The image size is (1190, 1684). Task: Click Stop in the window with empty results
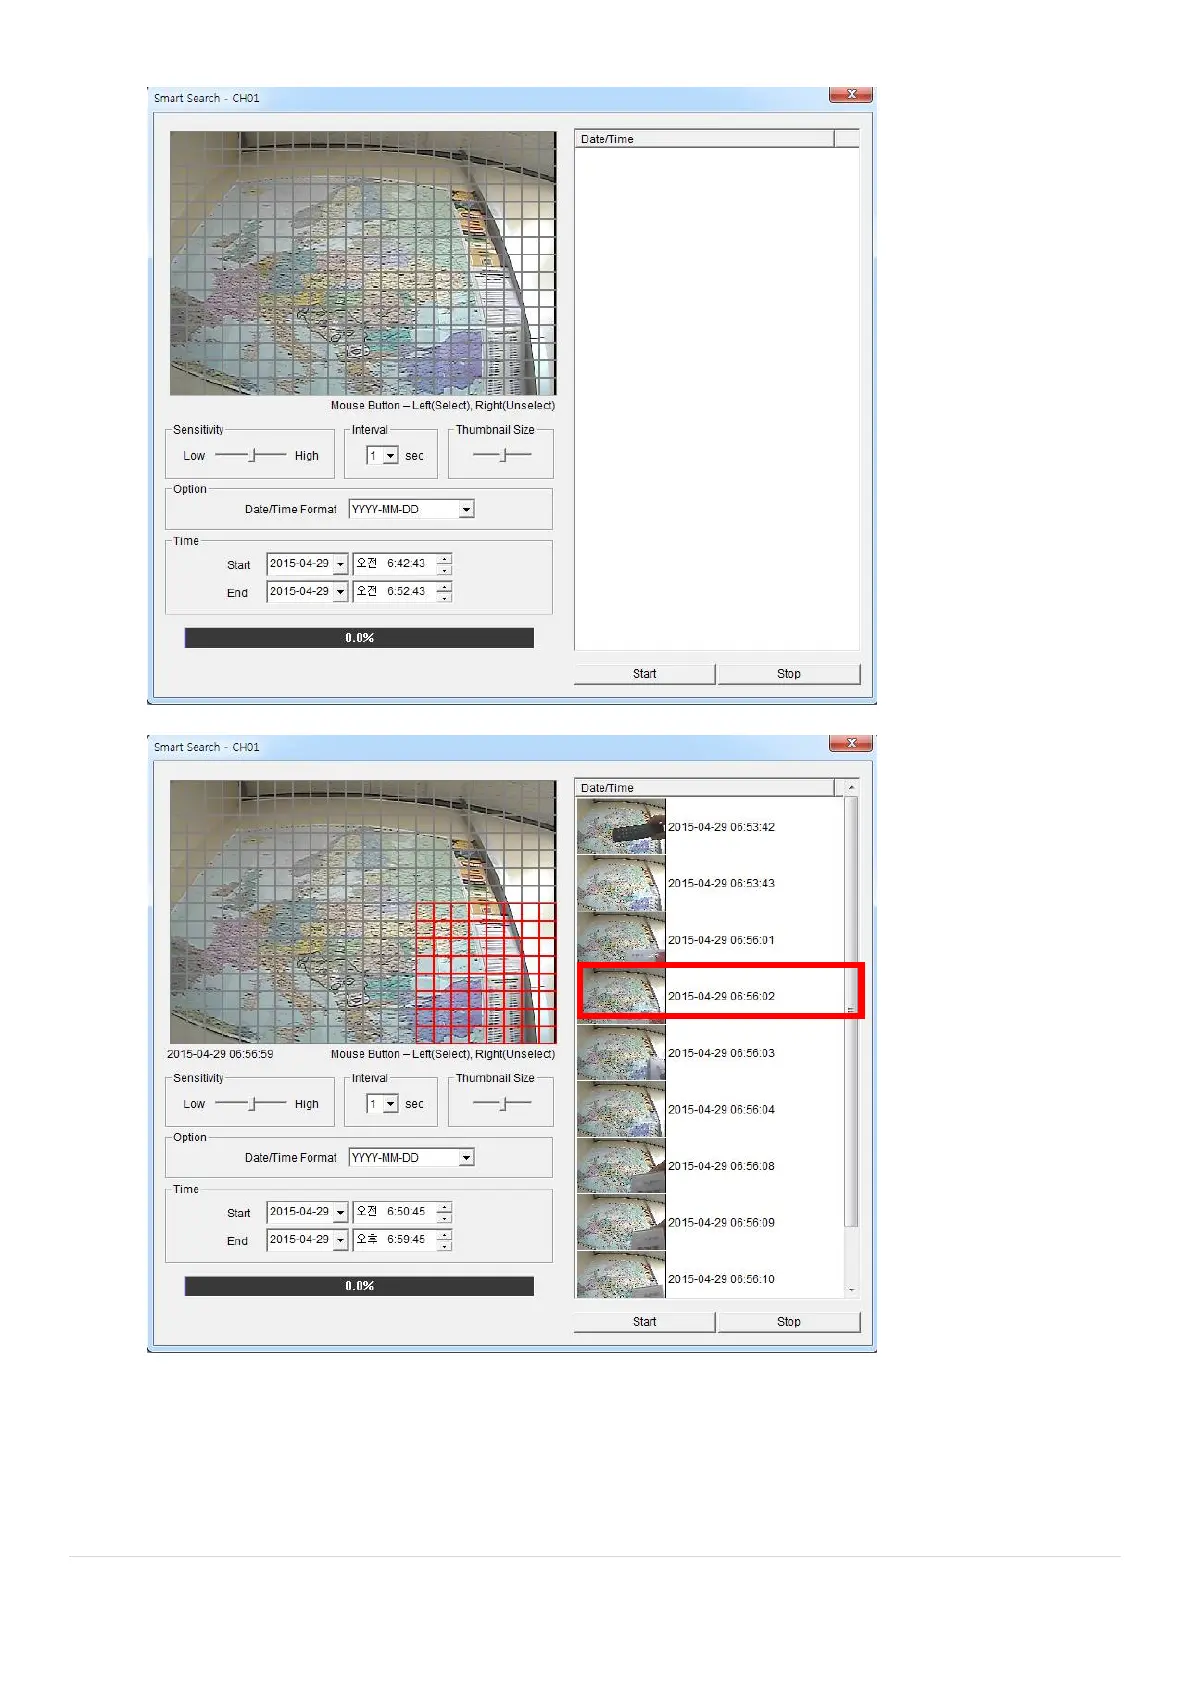tap(788, 674)
